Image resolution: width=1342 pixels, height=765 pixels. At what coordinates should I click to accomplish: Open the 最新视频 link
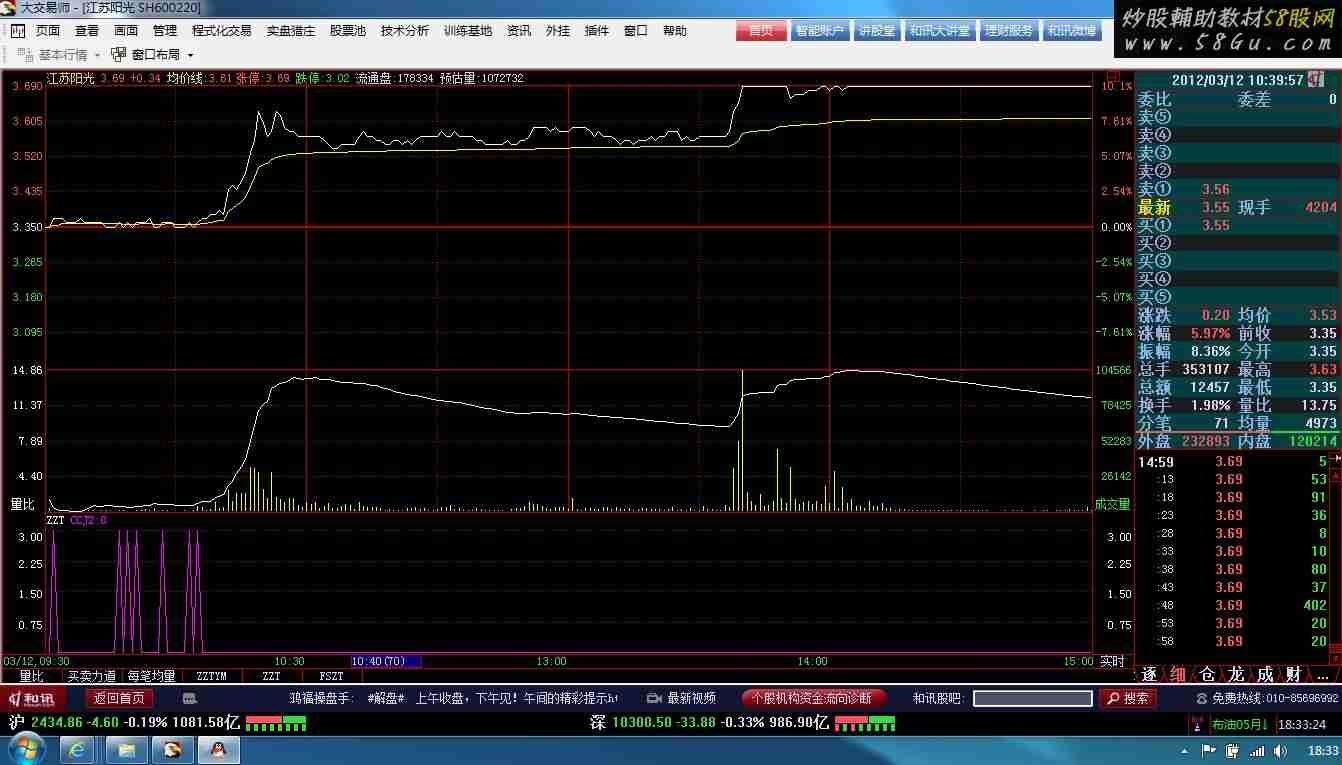[691, 698]
